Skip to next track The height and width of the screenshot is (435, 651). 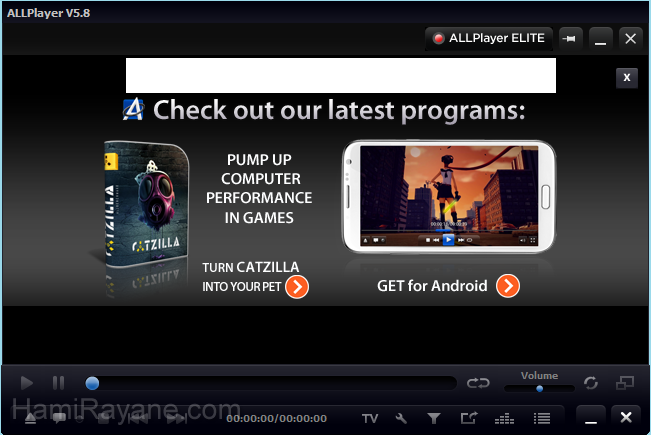point(176,418)
